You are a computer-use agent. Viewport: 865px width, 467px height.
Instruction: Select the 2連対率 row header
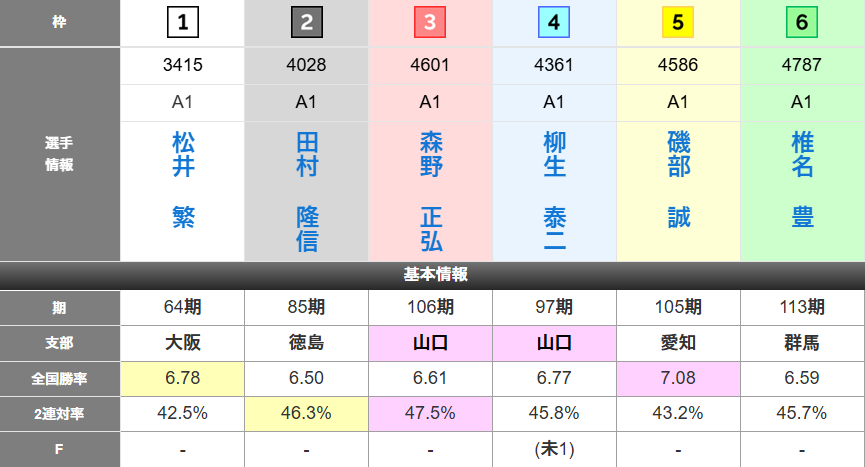pyautogui.click(x=60, y=413)
